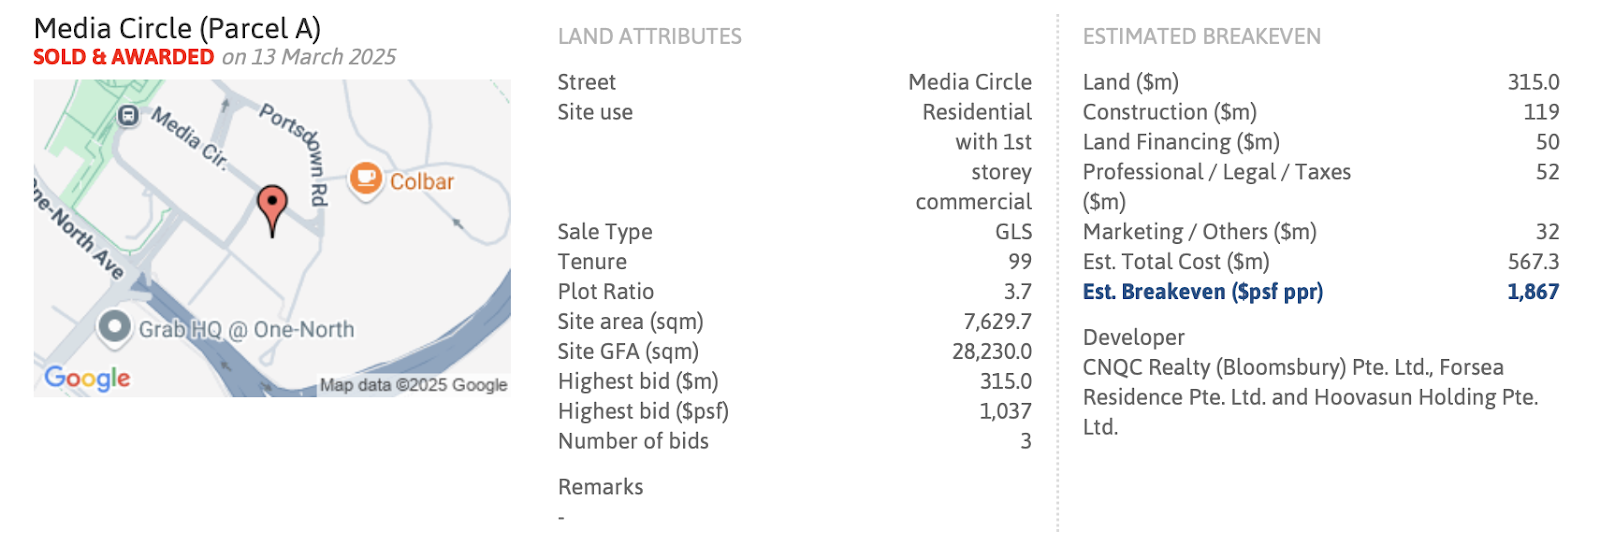Click the transit station icon near Media Cir
The width and height of the screenshot is (1600, 545).
pyautogui.click(x=128, y=116)
